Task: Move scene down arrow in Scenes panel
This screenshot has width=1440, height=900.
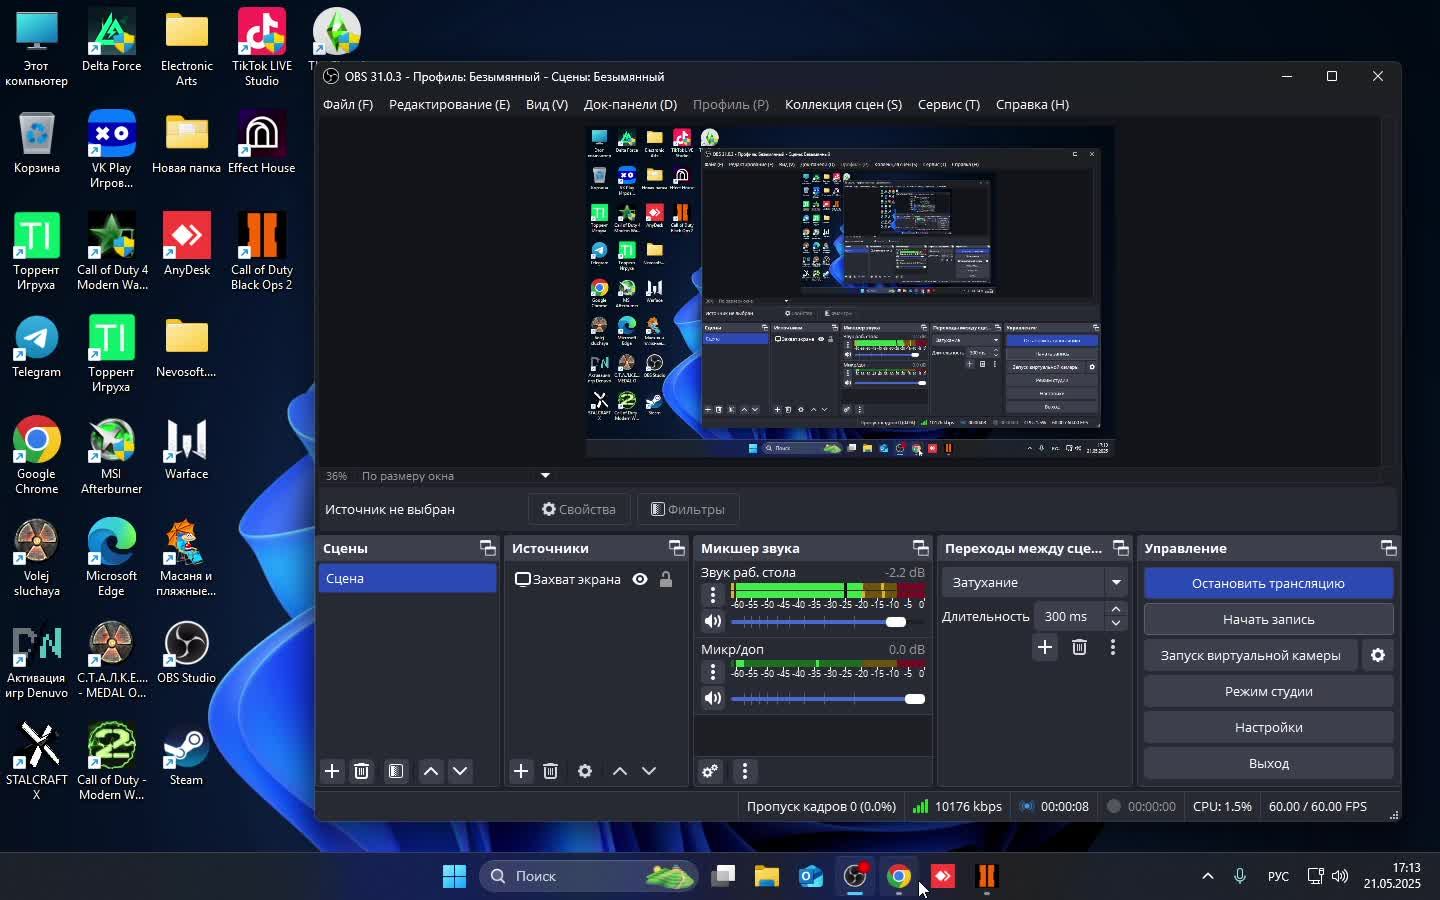Action: point(460,771)
